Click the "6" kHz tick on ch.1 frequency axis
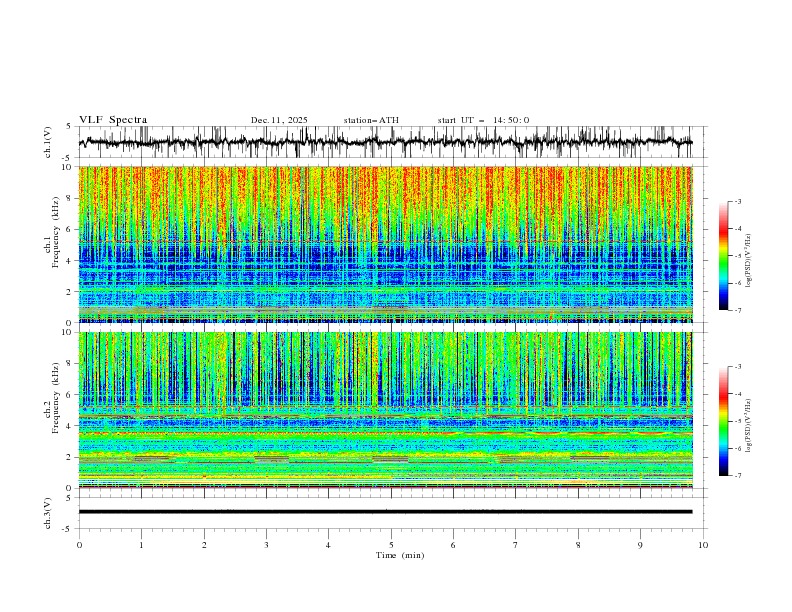 [x=71, y=229]
